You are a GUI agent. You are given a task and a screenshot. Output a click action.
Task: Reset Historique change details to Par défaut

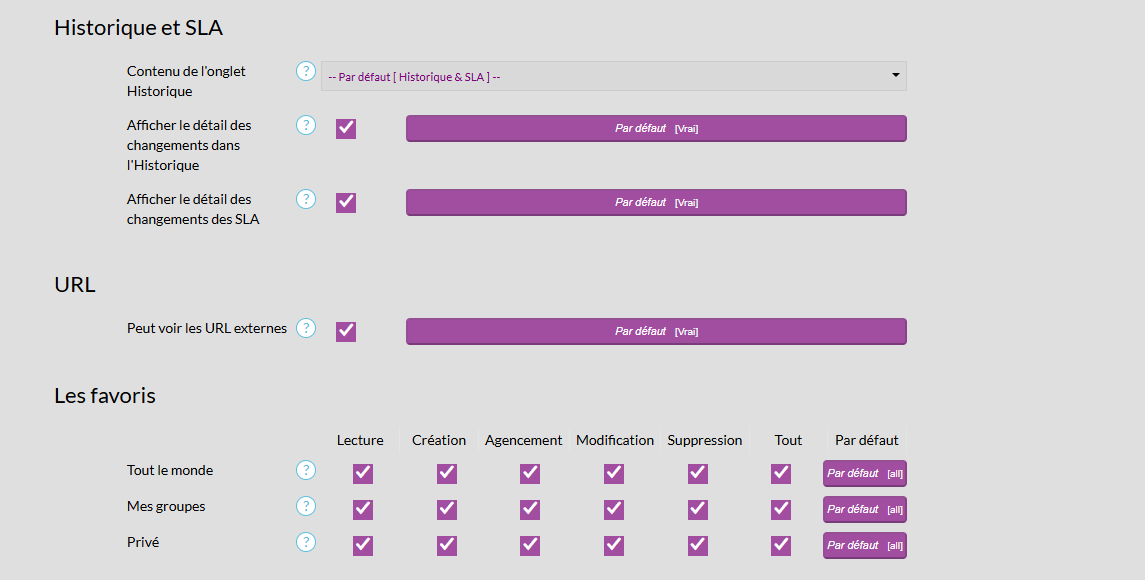tap(656, 129)
